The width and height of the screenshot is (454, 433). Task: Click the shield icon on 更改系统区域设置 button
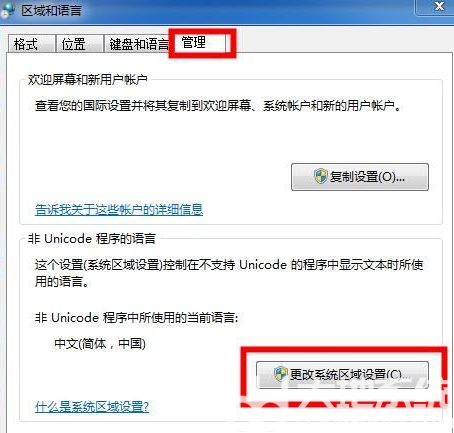pos(281,374)
